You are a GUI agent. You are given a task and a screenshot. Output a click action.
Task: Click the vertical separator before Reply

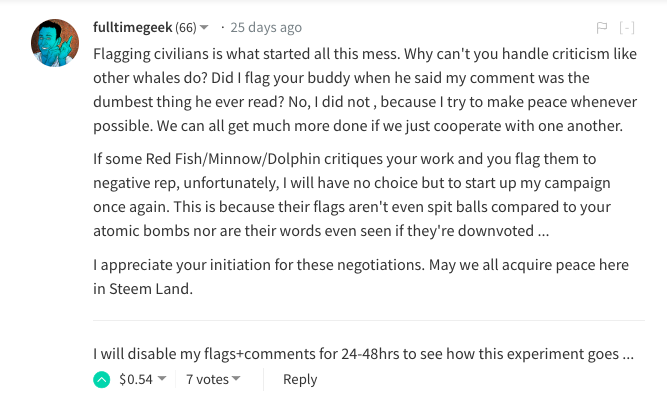tap(264, 379)
